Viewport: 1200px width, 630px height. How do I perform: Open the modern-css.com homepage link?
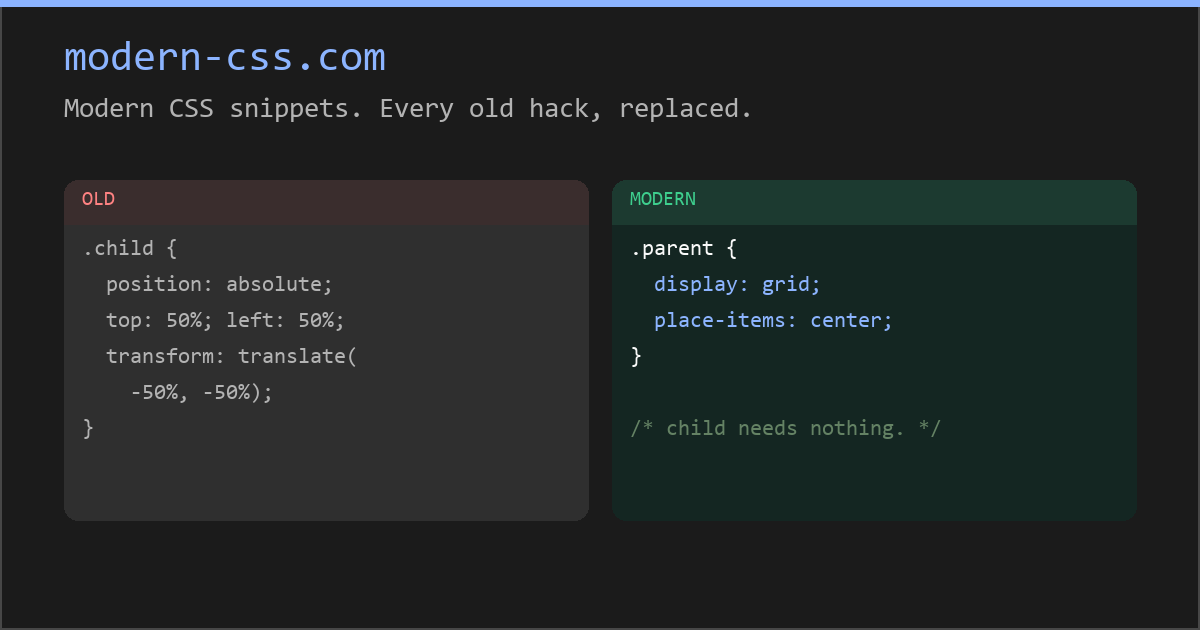click(x=224, y=57)
